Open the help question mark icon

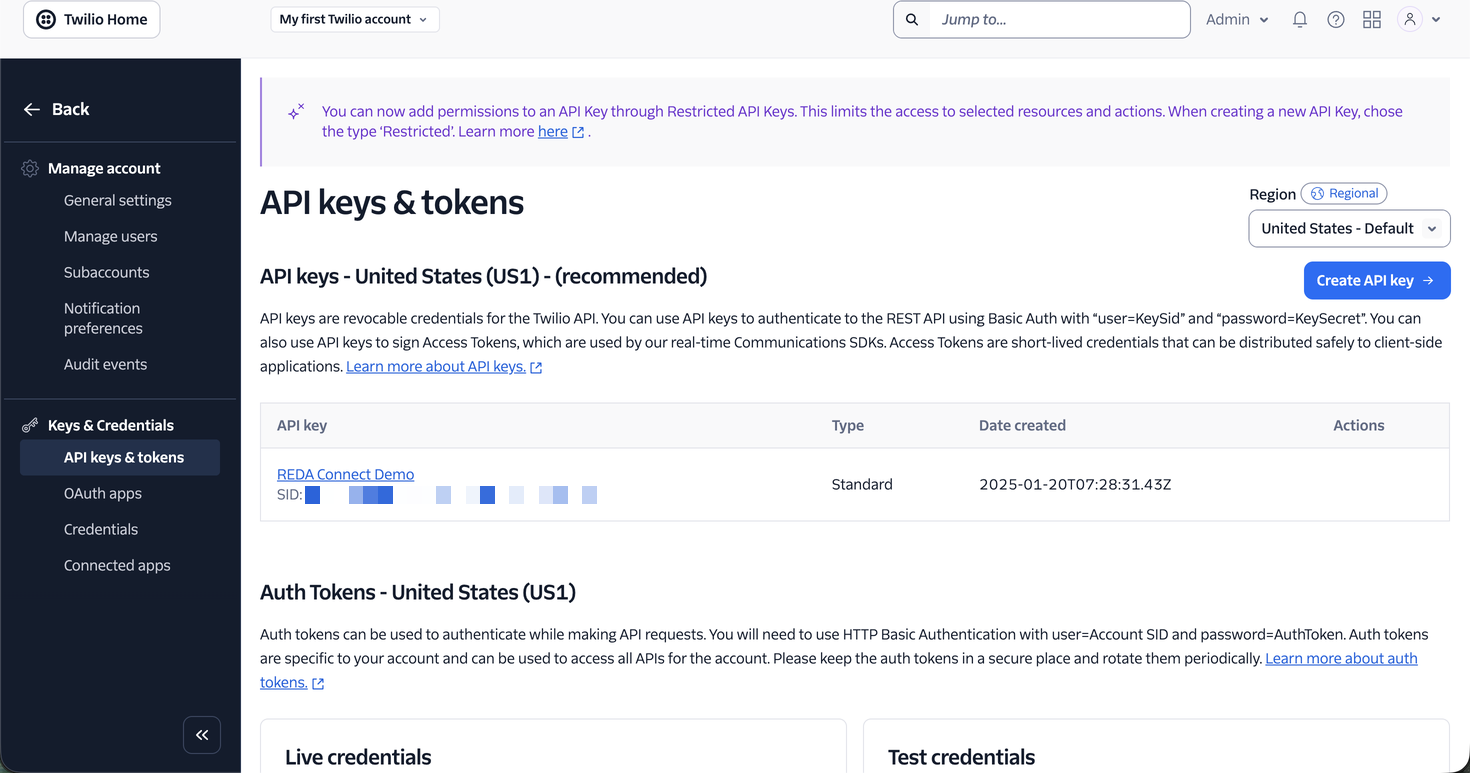tap(1336, 19)
